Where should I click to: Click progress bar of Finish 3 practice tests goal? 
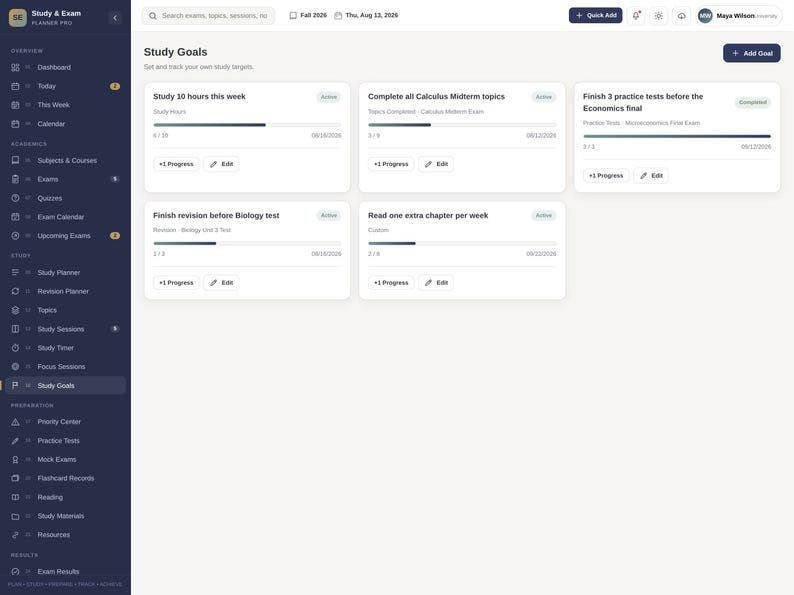pos(677,136)
